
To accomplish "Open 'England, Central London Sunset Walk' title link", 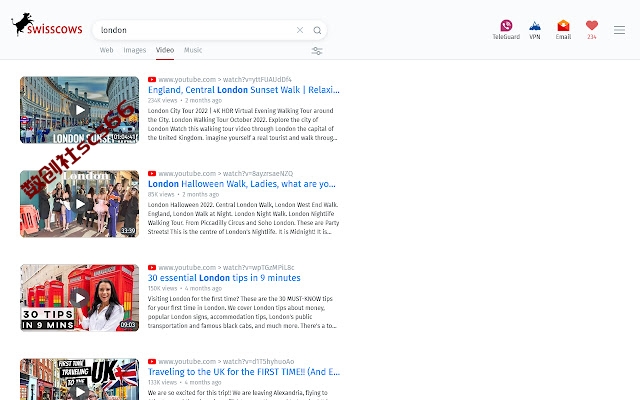I will tap(244, 90).
